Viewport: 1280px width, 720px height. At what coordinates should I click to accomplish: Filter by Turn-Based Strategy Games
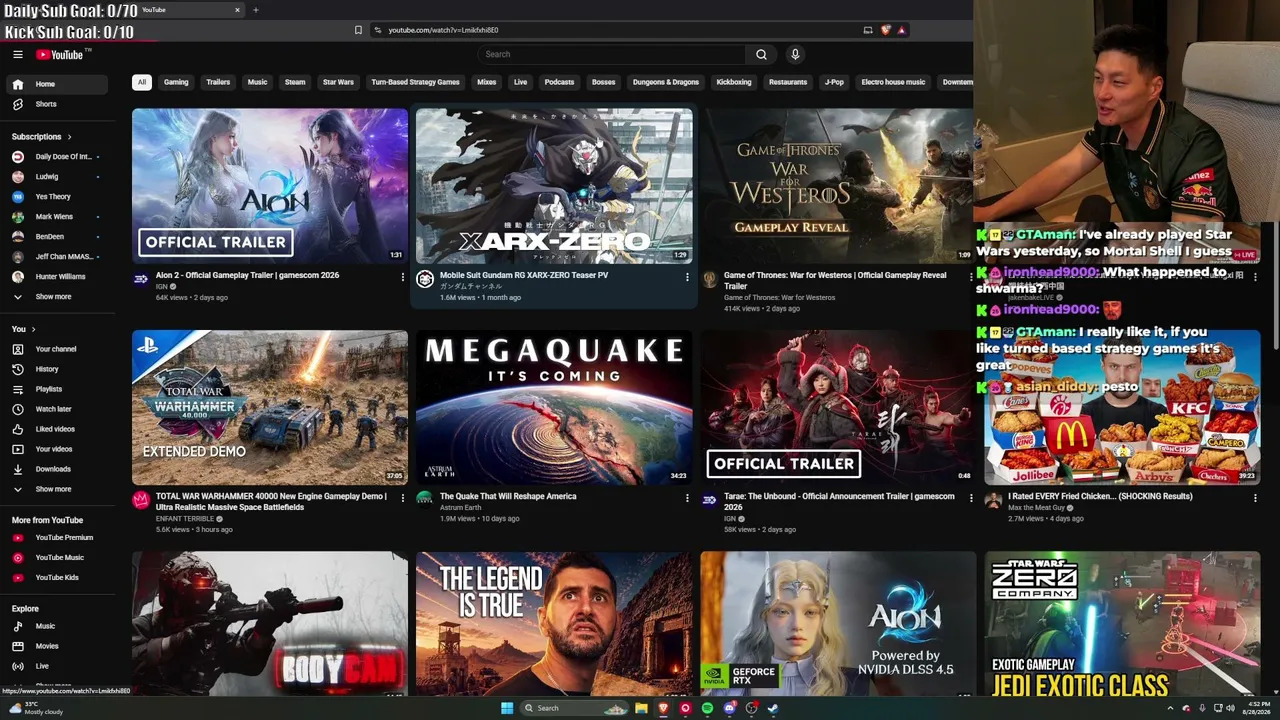(x=415, y=82)
